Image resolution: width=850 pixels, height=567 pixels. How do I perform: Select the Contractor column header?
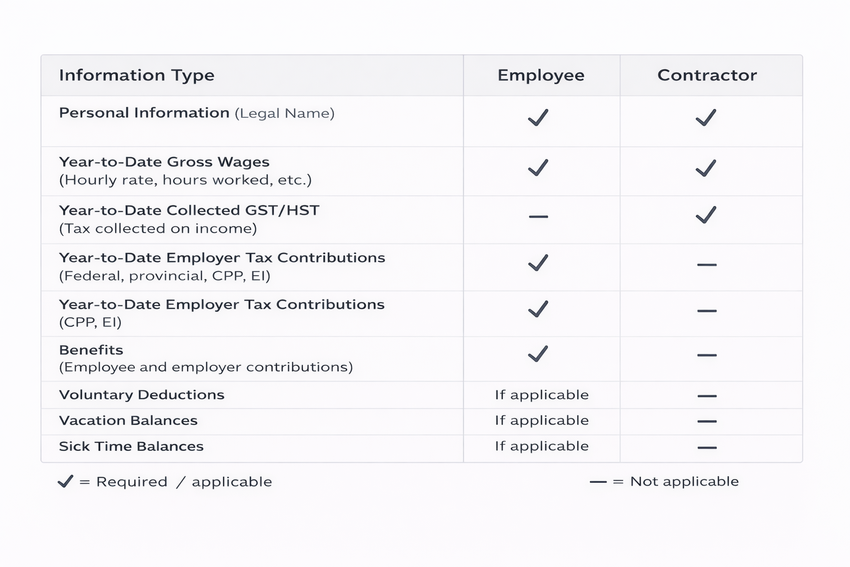coord(707,75)
